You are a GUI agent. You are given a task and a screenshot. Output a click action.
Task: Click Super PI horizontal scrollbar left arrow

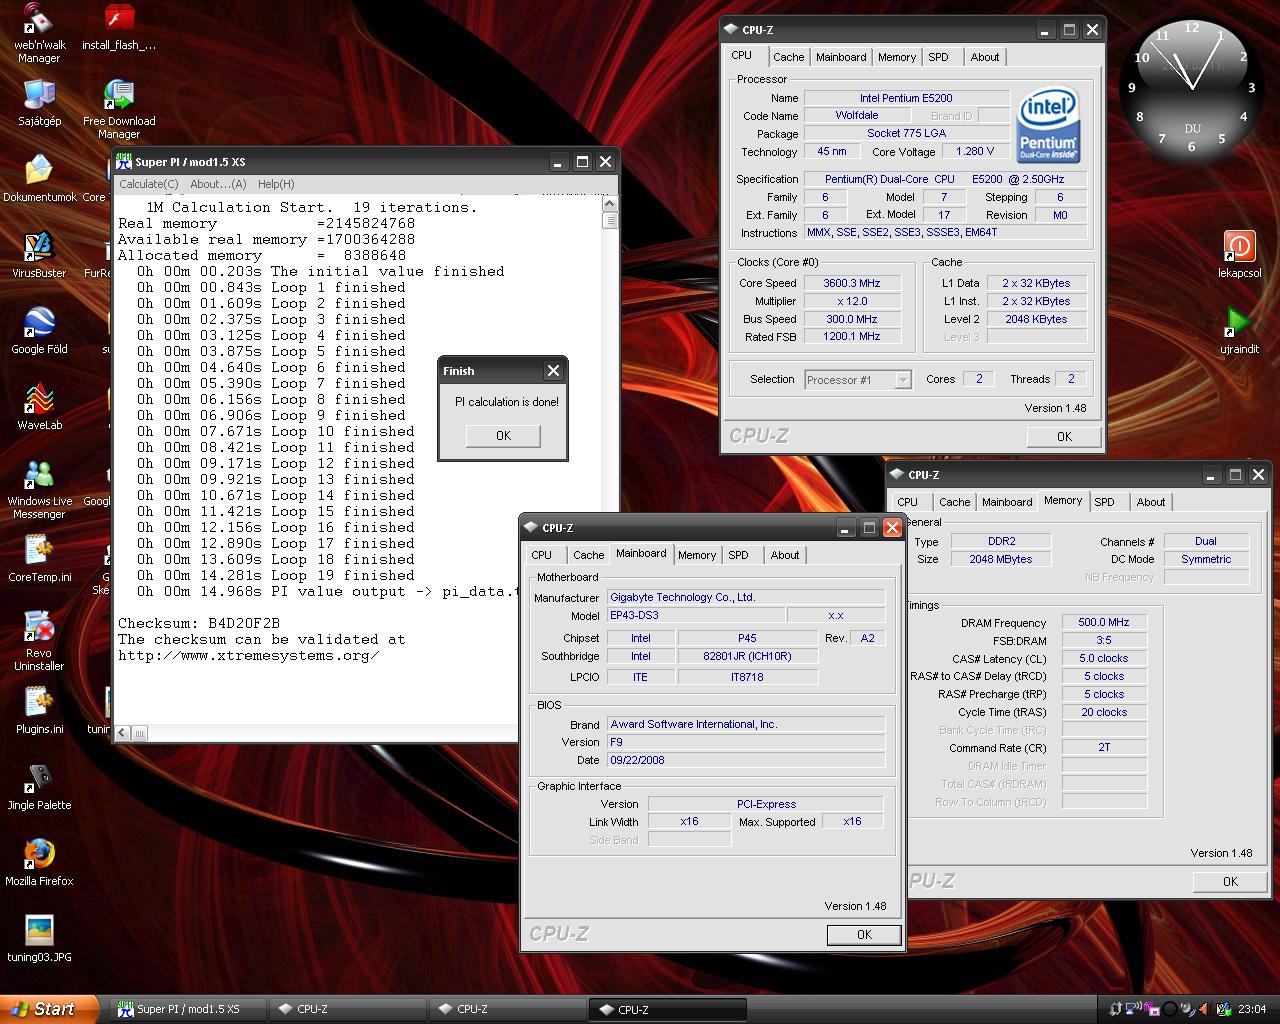point(122,733)
